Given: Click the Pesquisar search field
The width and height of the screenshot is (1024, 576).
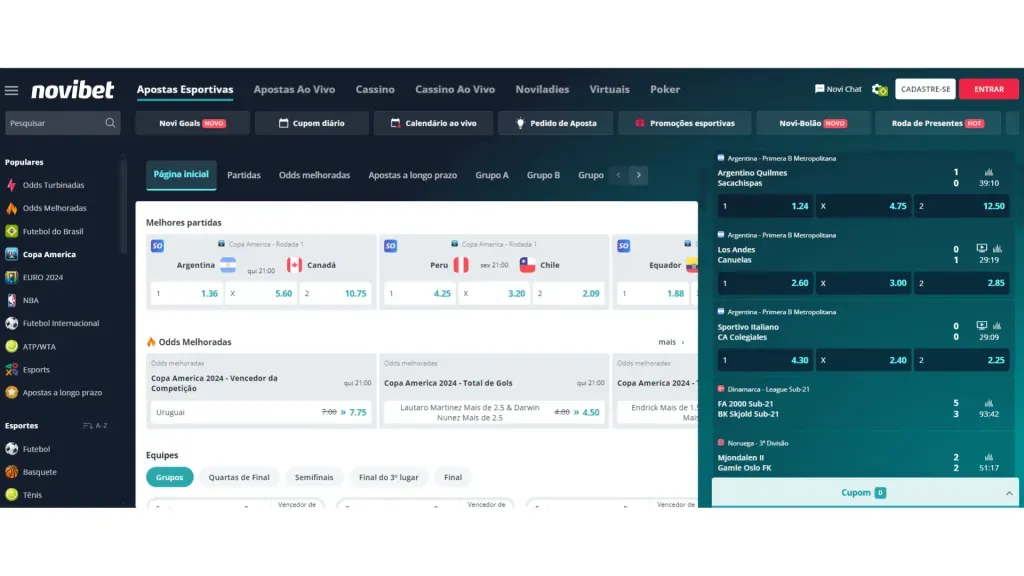Looking at the screenshot, I should (x=55, y=123).
